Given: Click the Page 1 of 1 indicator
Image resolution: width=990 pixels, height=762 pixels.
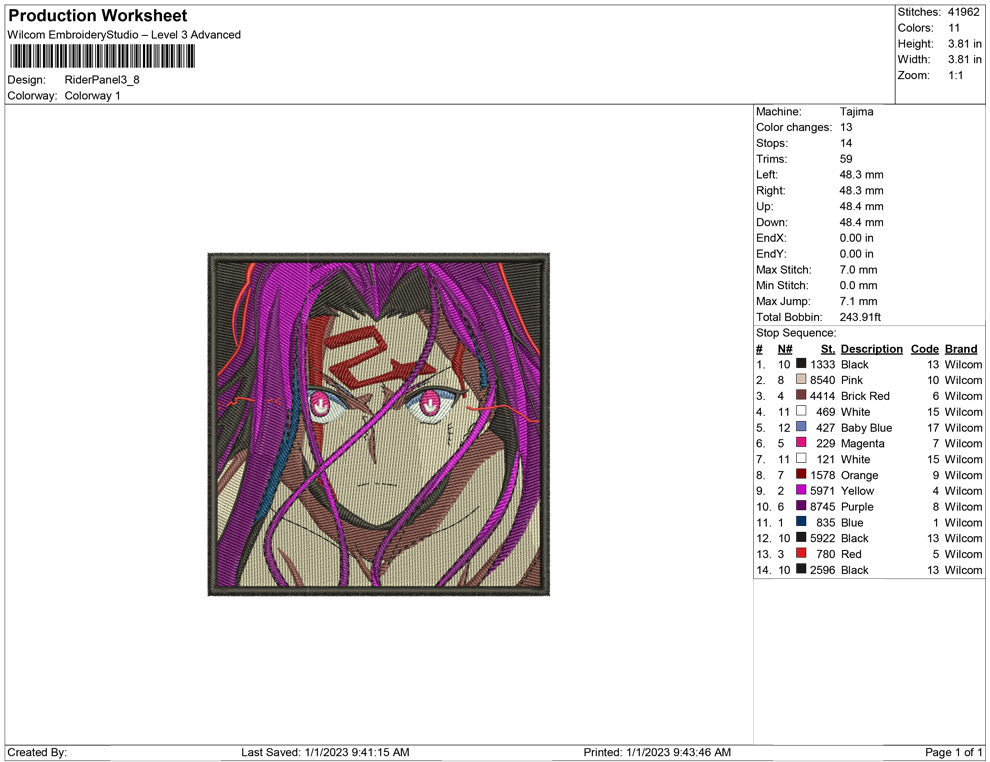Looking at the screenshot, I should (x=953, y=752).
